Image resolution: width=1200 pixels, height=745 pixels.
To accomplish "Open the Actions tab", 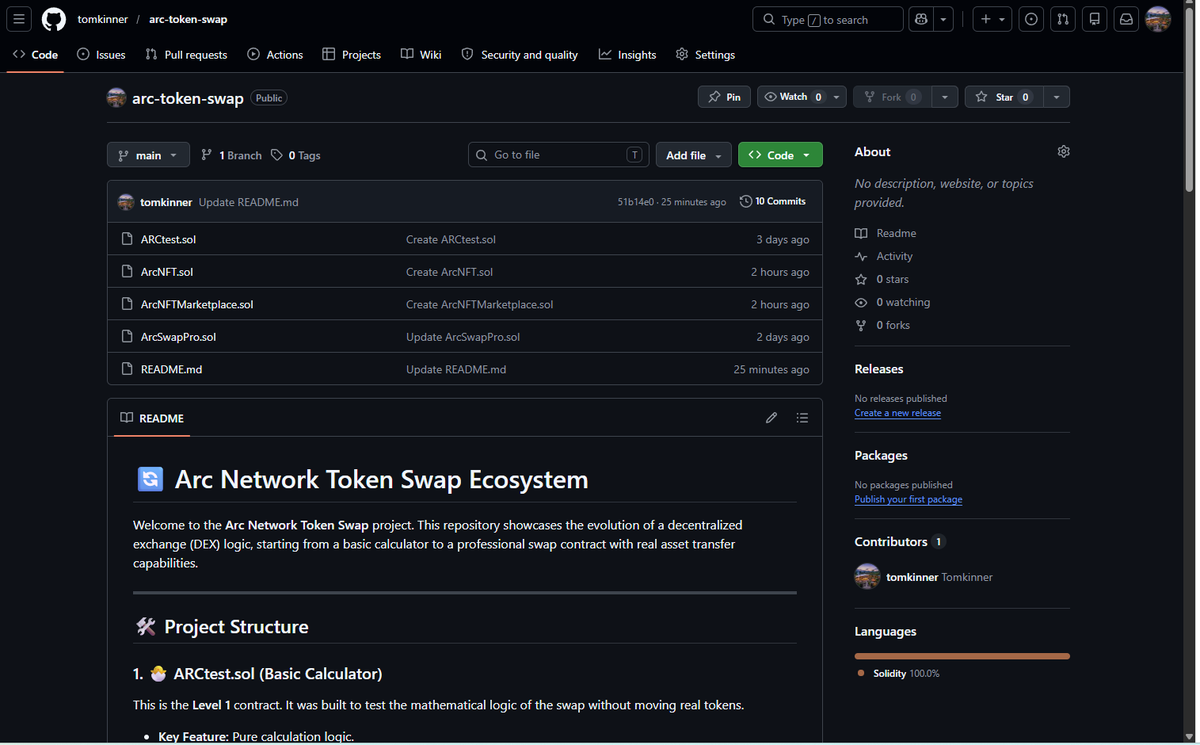I will (275, 54).
